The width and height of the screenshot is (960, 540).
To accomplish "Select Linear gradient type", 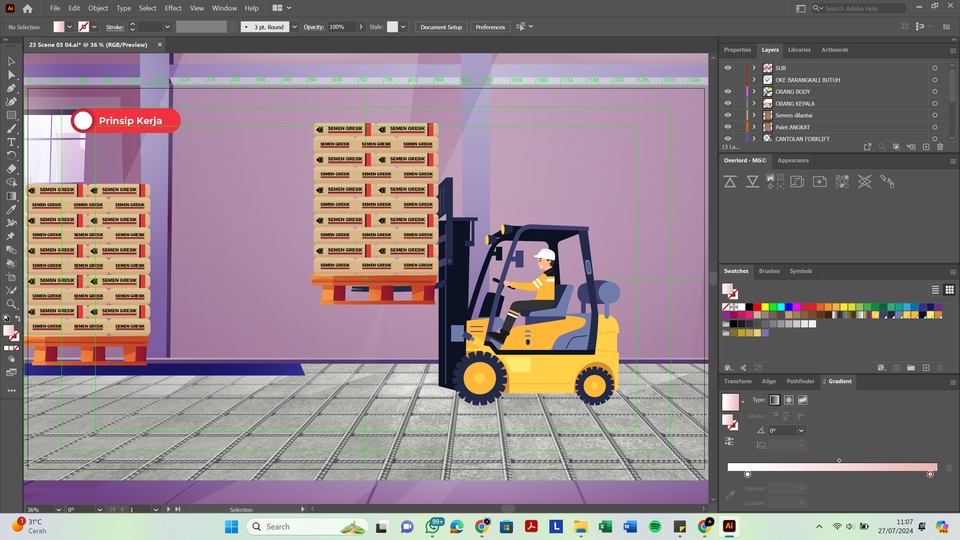I will (774, 400).
